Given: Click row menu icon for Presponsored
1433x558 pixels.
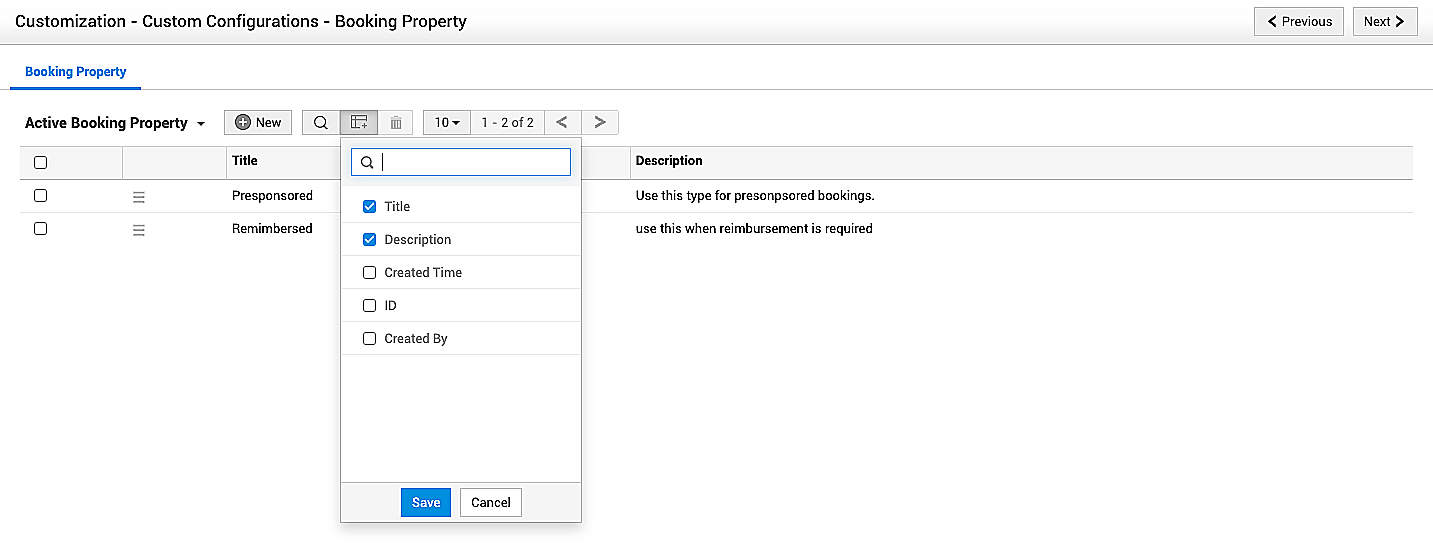Looking at the screenshot, I should 139,197.
